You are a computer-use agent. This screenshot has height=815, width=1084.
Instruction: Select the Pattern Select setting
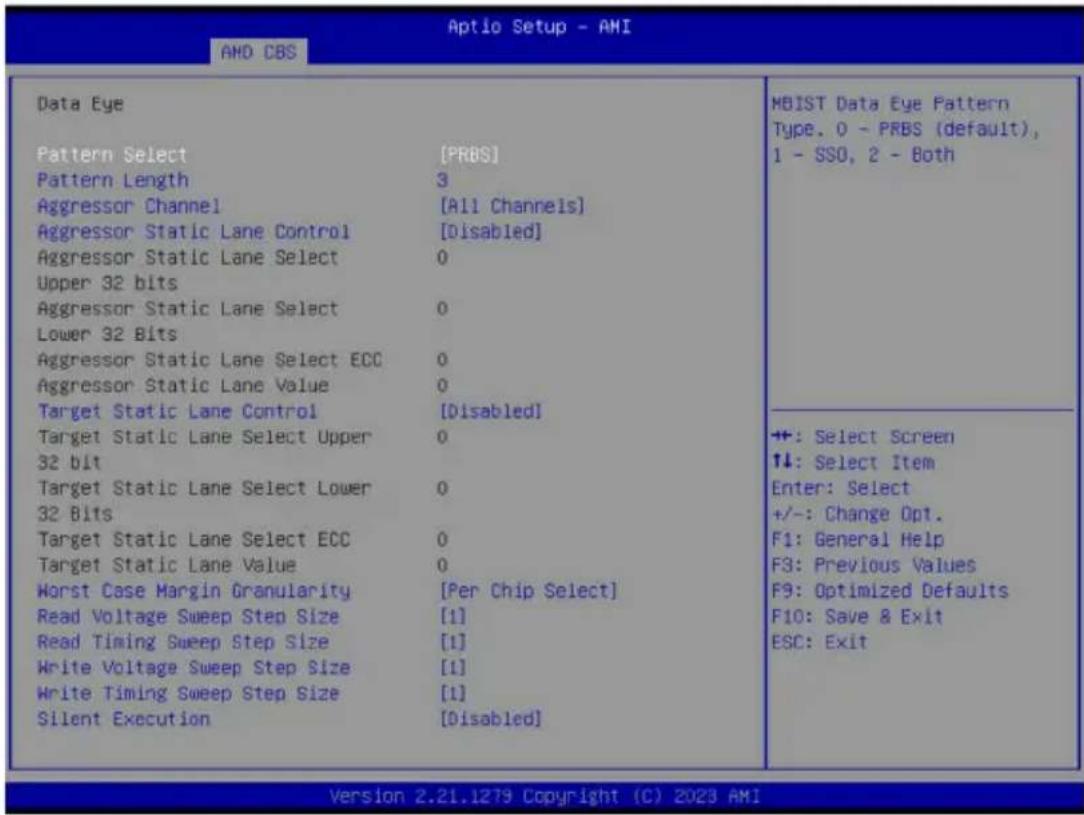111,155
